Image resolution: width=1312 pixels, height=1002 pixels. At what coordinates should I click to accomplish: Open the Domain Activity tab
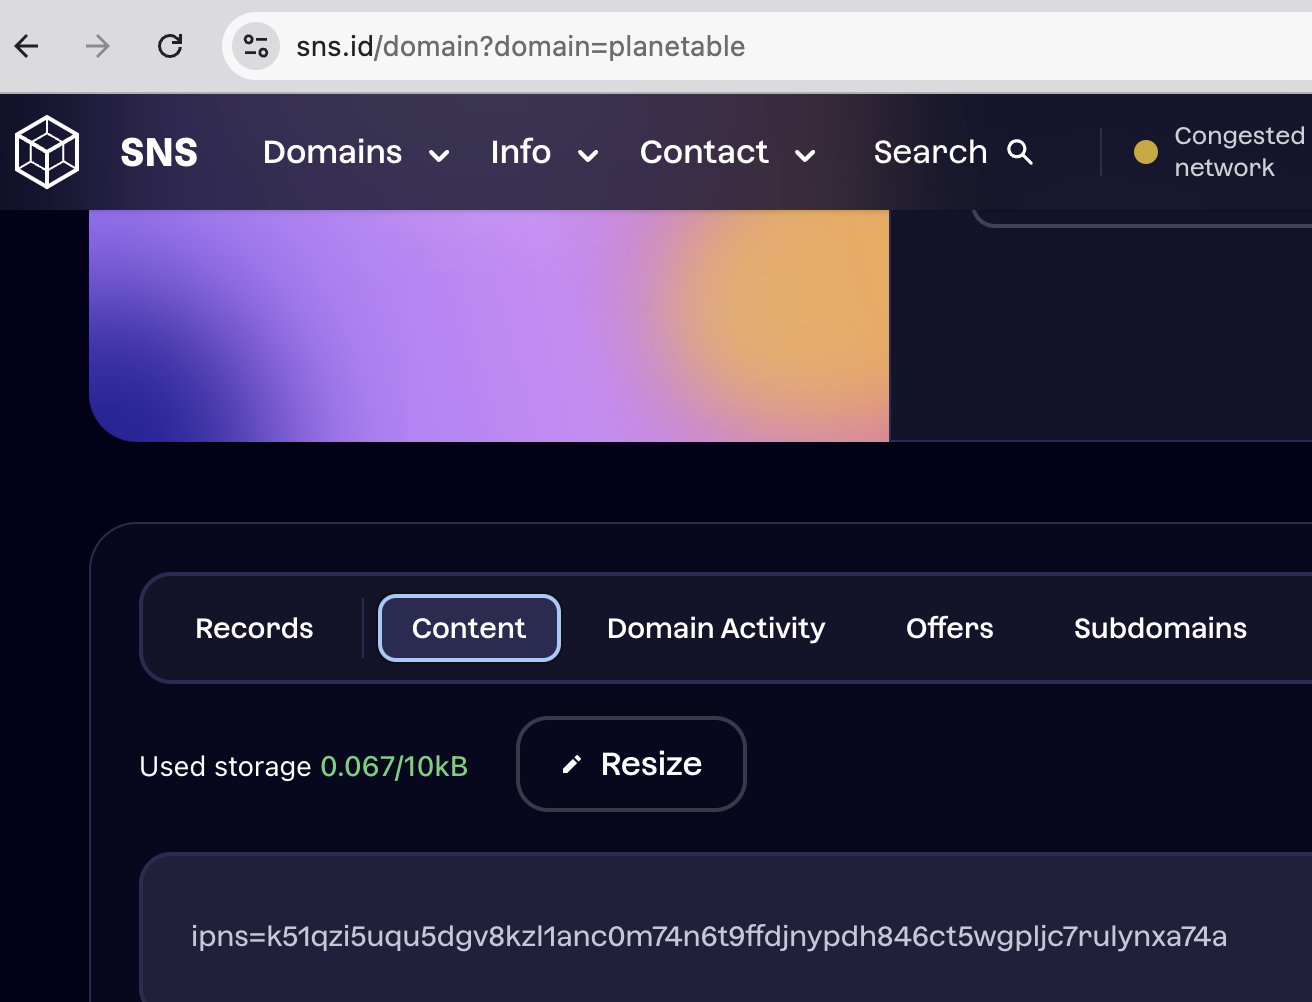coord(716,628)
